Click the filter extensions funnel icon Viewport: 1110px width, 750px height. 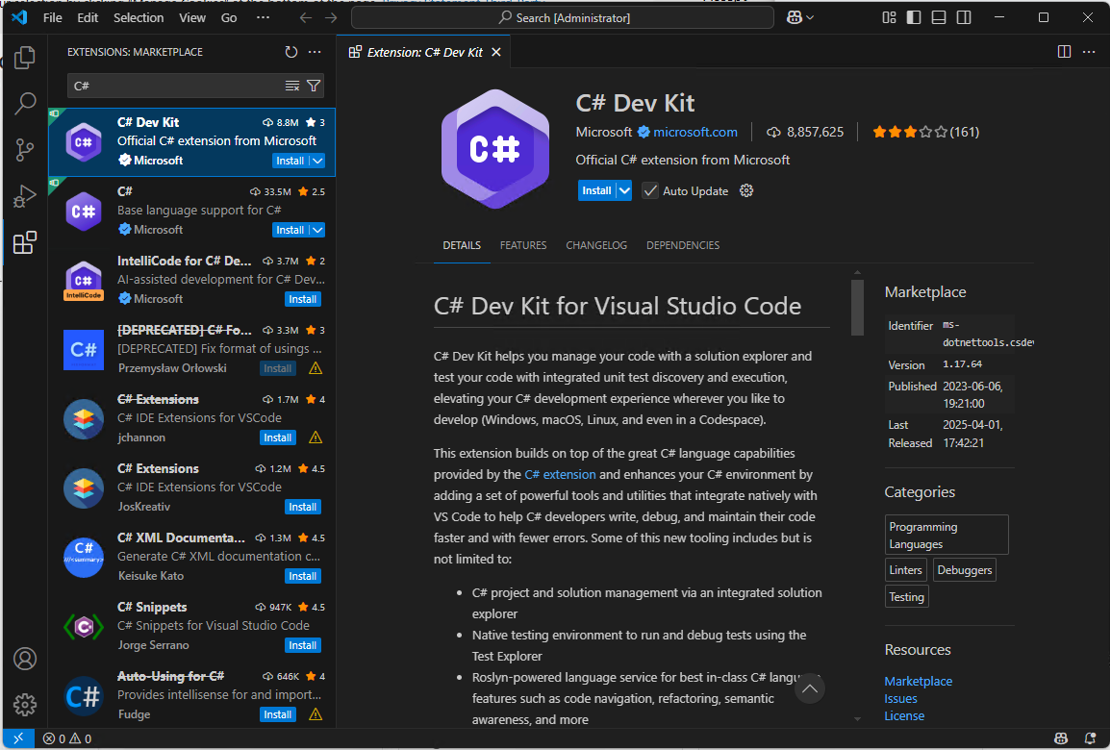[314, 86]
